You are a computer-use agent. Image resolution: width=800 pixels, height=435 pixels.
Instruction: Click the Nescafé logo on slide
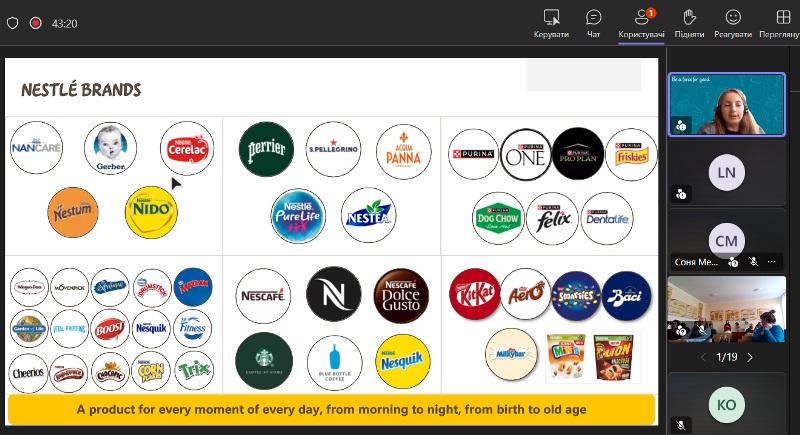tap(263, 296)
